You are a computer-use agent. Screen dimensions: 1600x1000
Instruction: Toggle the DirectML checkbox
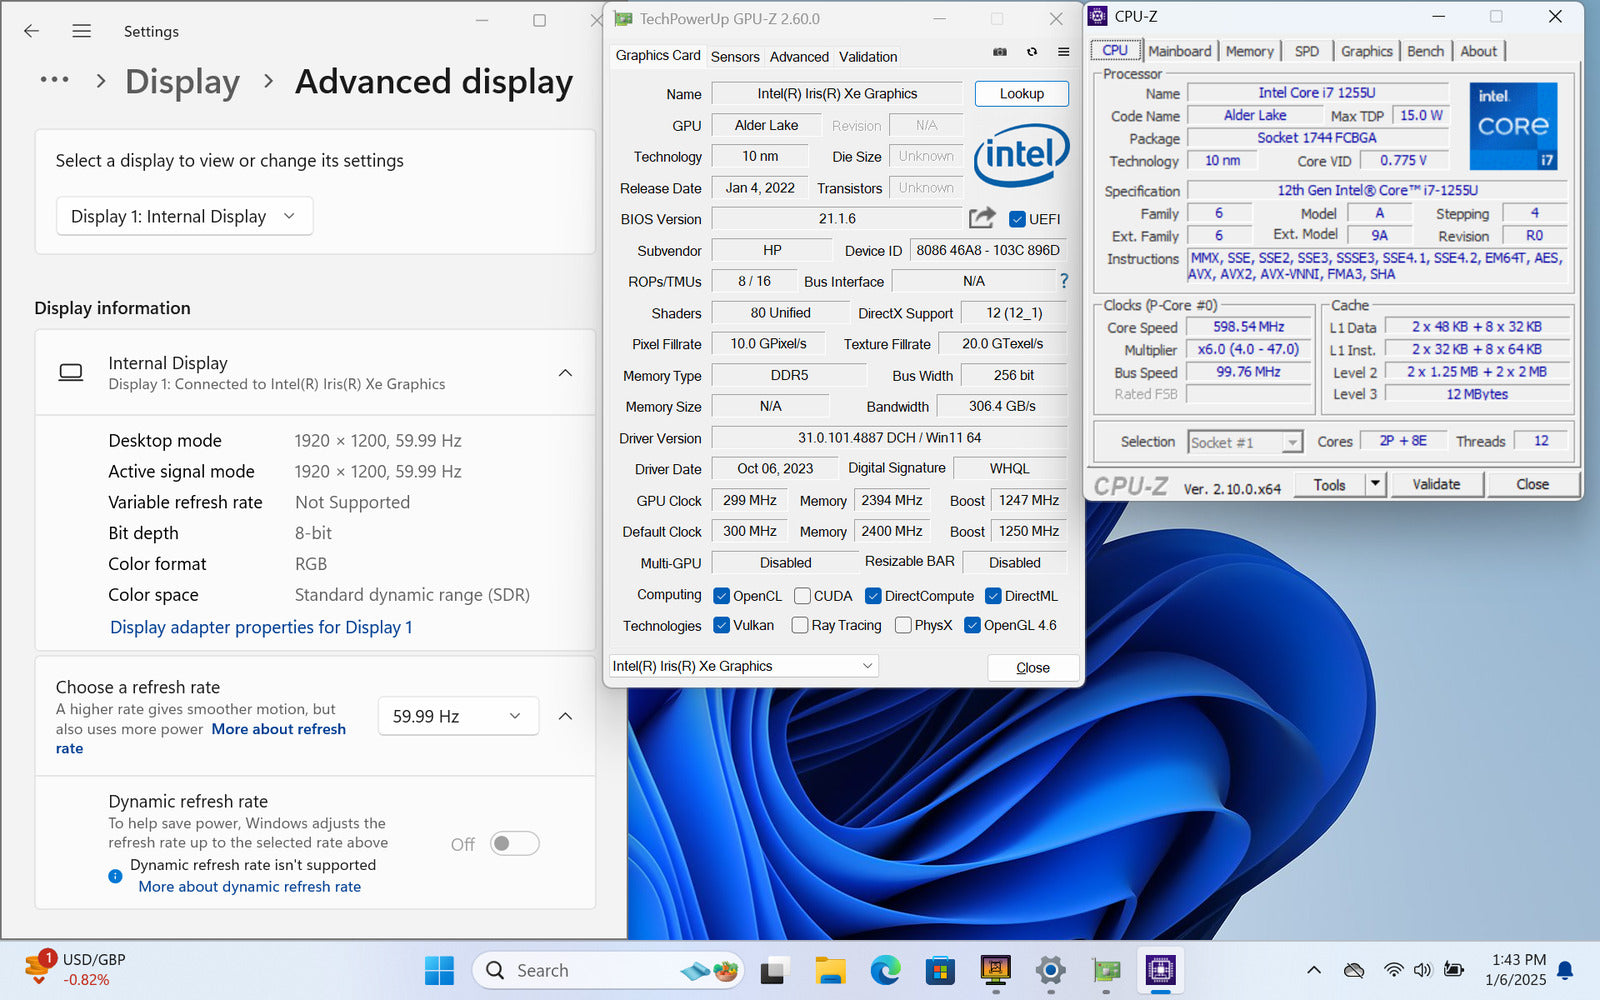[x=993, y=596]
